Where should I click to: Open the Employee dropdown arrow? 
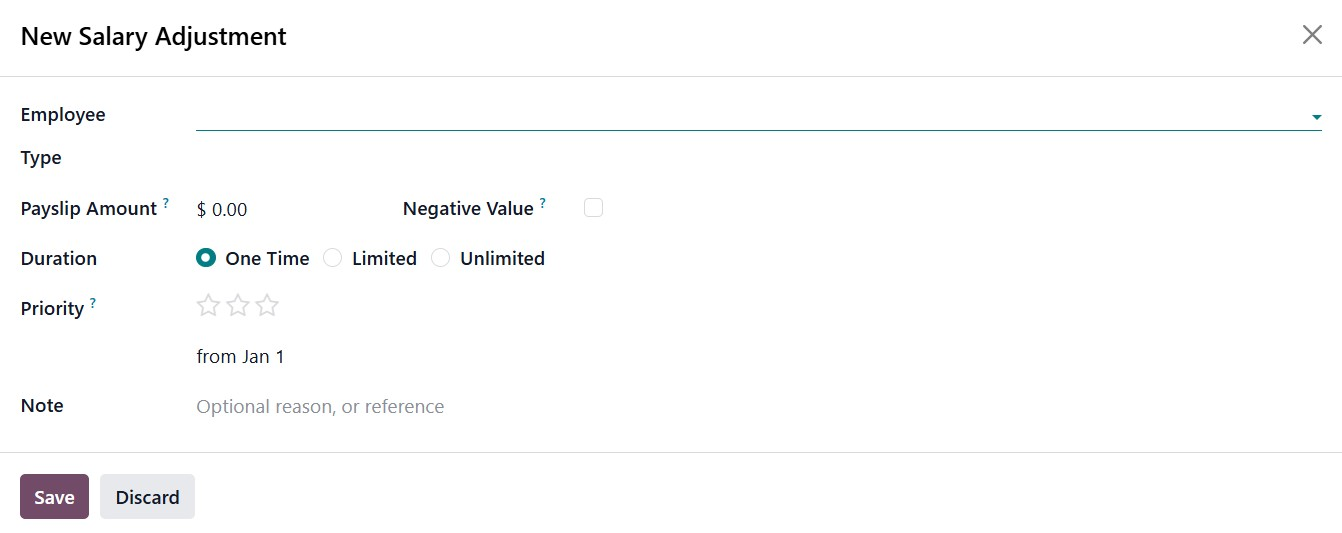coord(1316,117)
